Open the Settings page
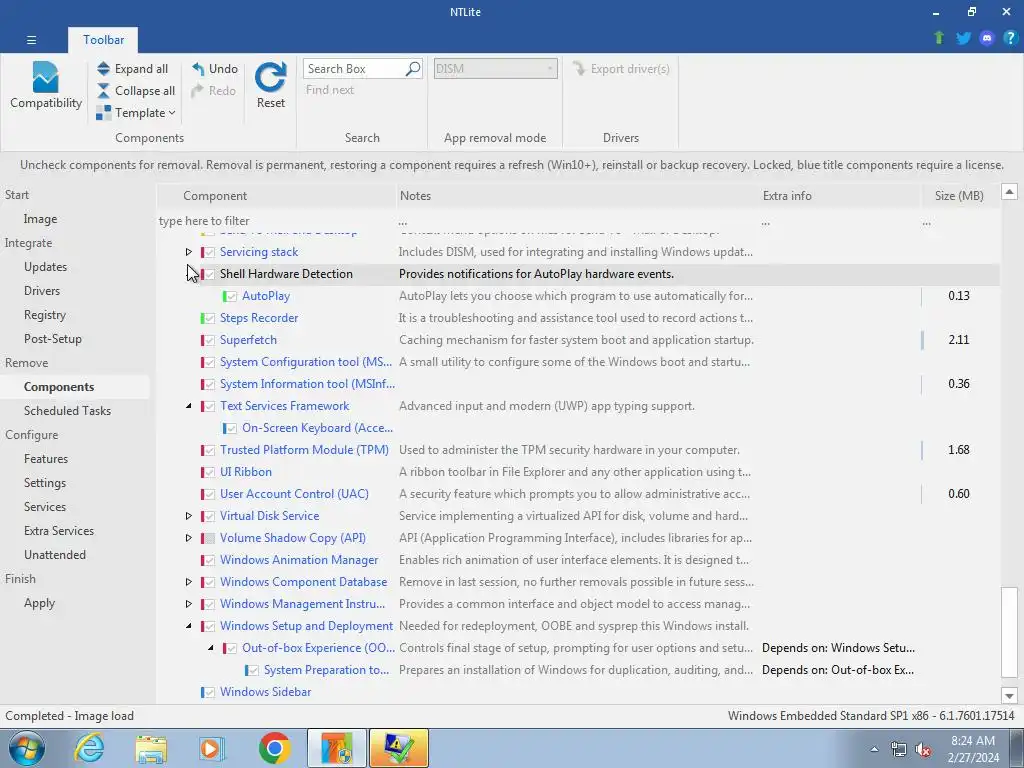The image size is (1024, 768). click(x=45, y=483)
